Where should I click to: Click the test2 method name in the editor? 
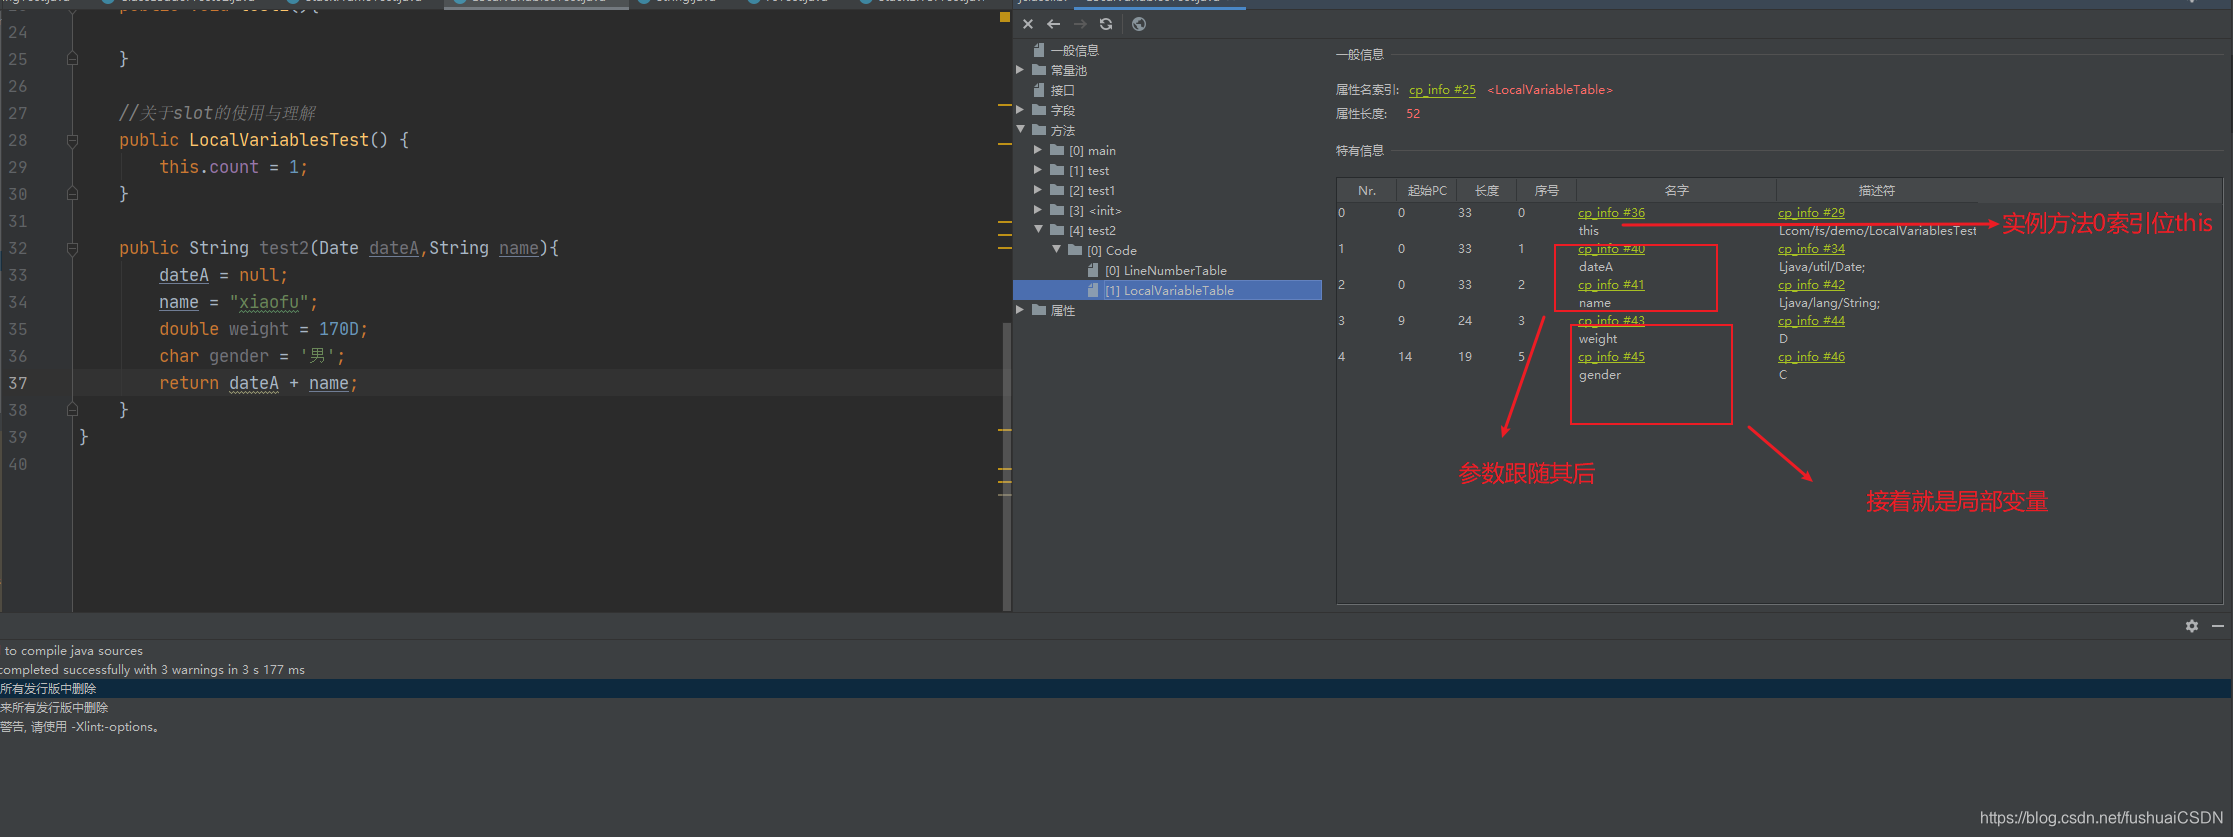pos(284,248)
